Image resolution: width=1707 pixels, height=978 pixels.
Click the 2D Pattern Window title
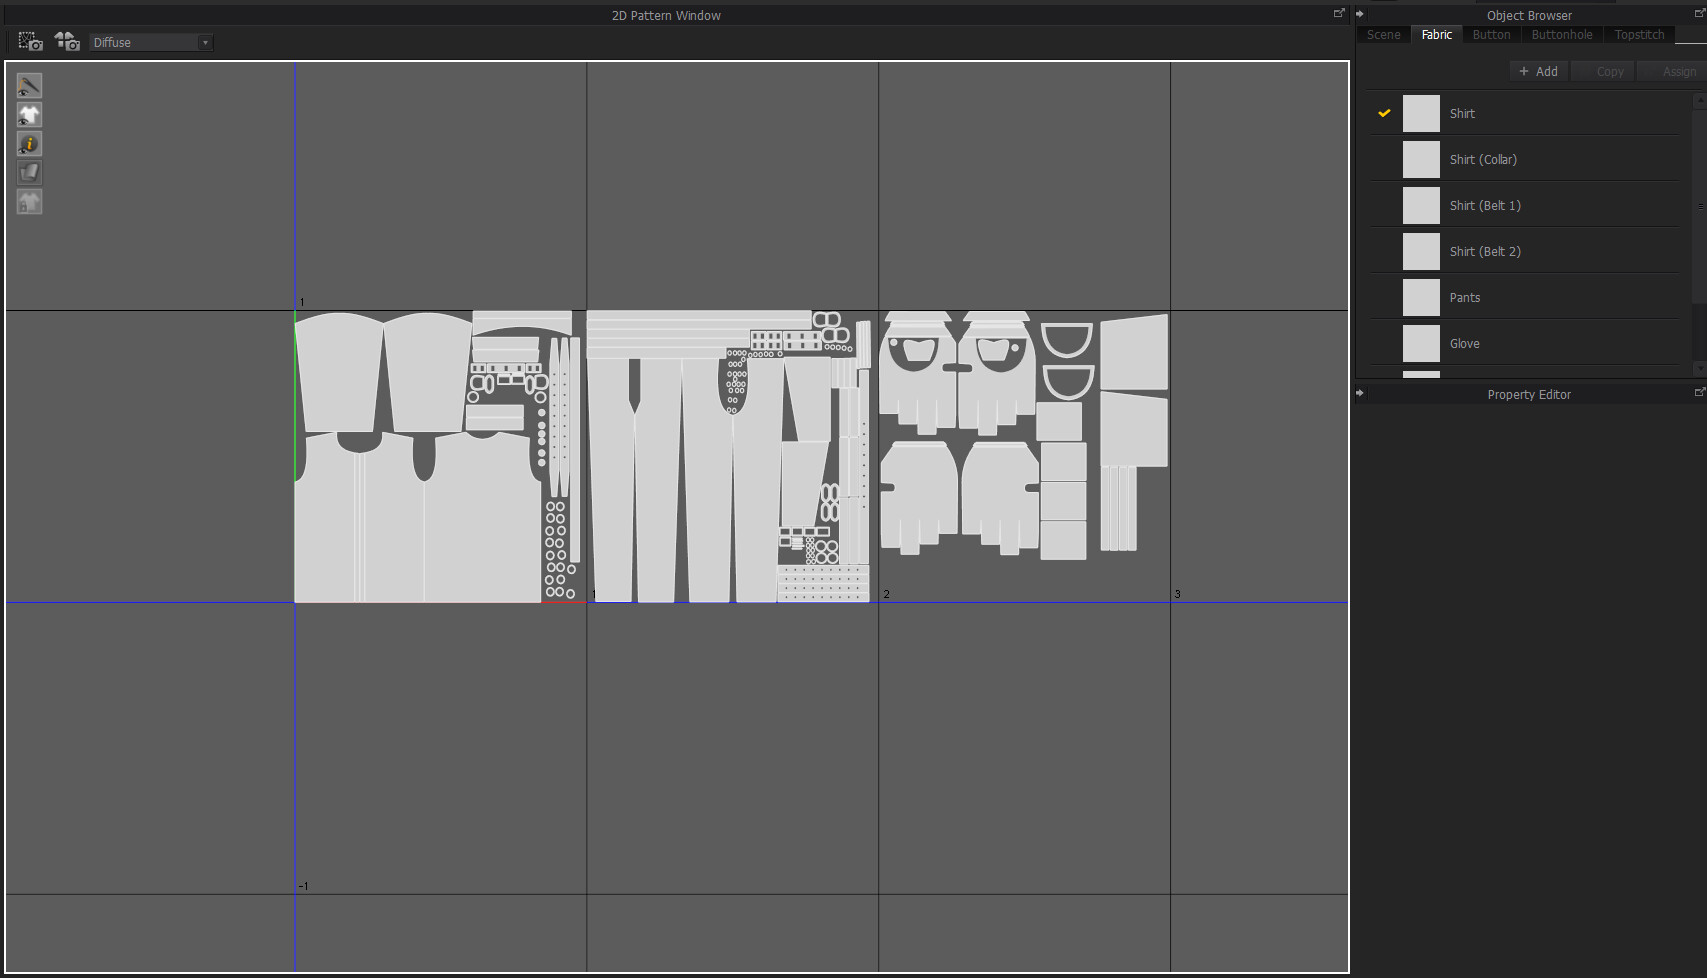[666, 15]
